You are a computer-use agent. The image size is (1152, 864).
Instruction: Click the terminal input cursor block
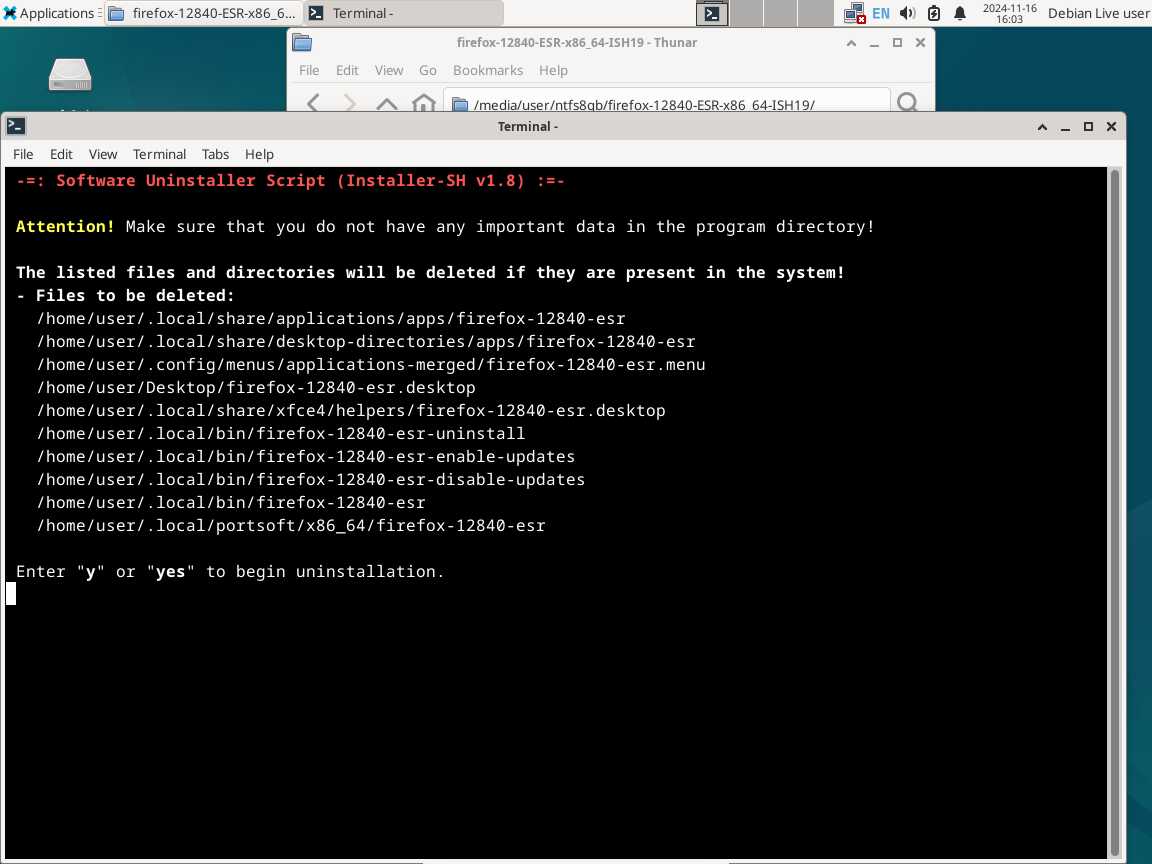coord(11,594)
